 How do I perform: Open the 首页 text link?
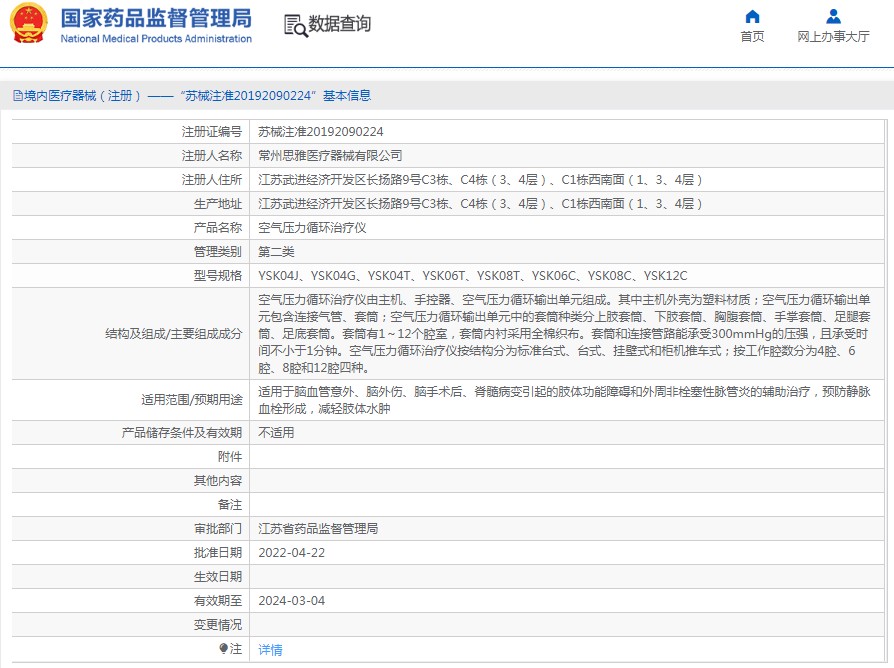[752, 37]
